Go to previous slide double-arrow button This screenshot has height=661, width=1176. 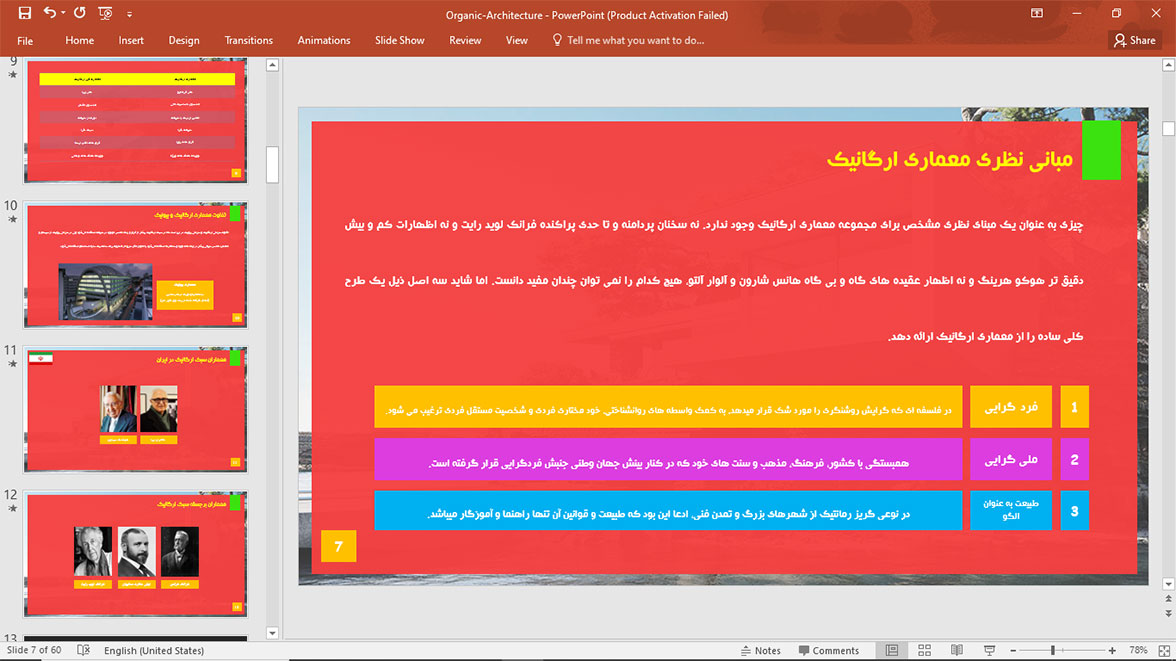coord(1168,599)
